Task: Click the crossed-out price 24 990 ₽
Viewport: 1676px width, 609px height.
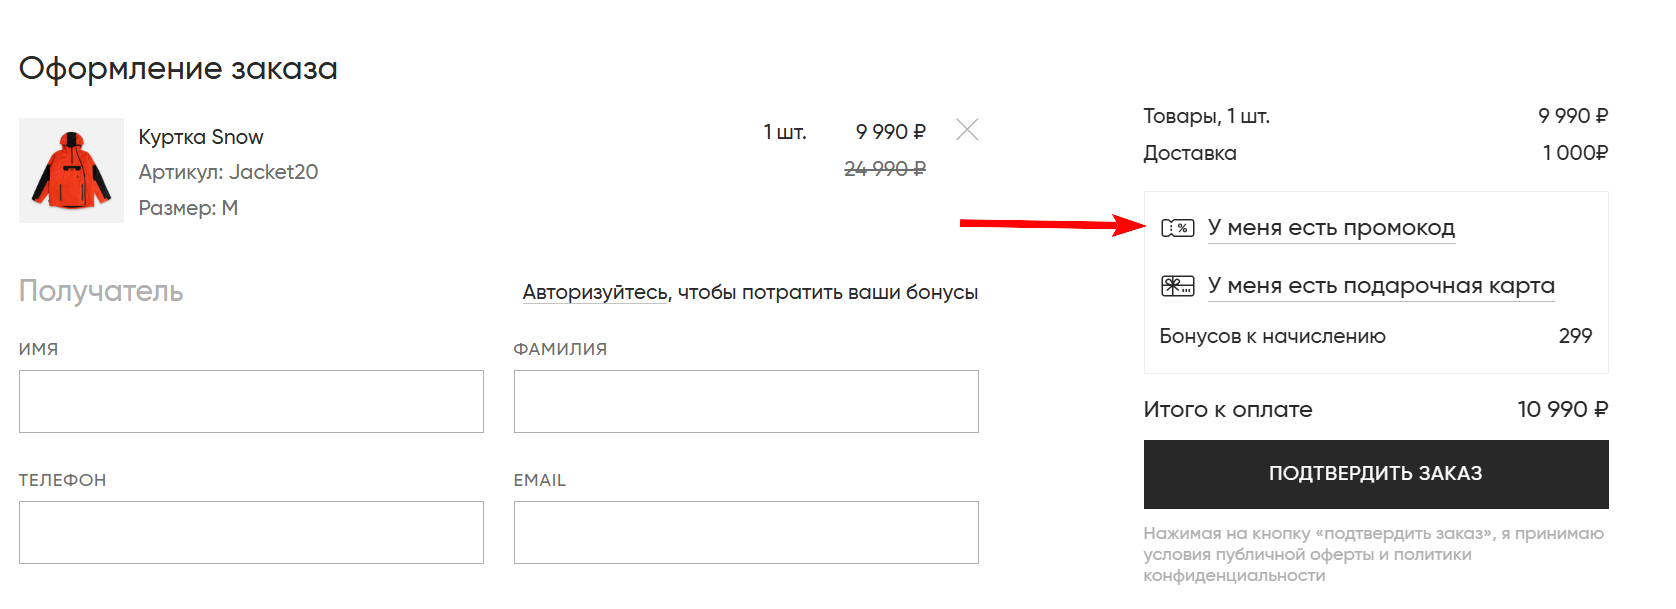Action: coord(883,169)
